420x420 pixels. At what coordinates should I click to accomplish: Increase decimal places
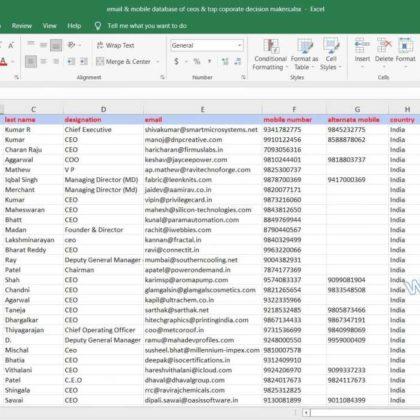point(225,61)
